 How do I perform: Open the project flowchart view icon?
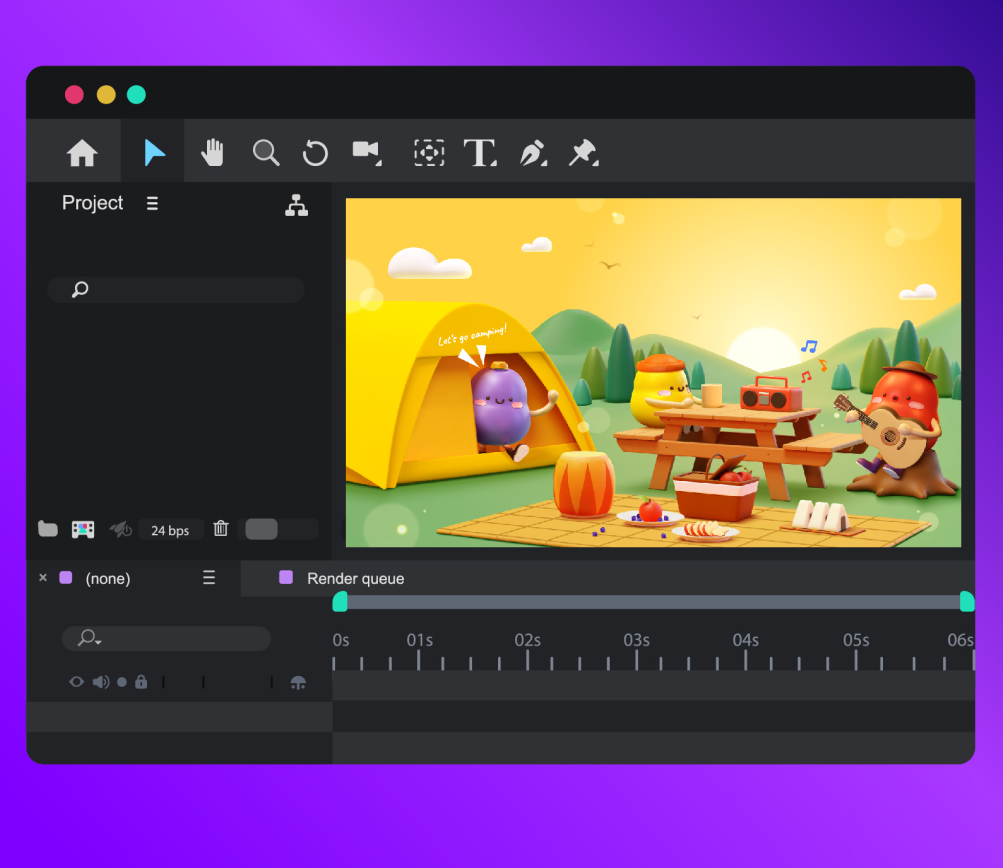[x=296, y=204]
